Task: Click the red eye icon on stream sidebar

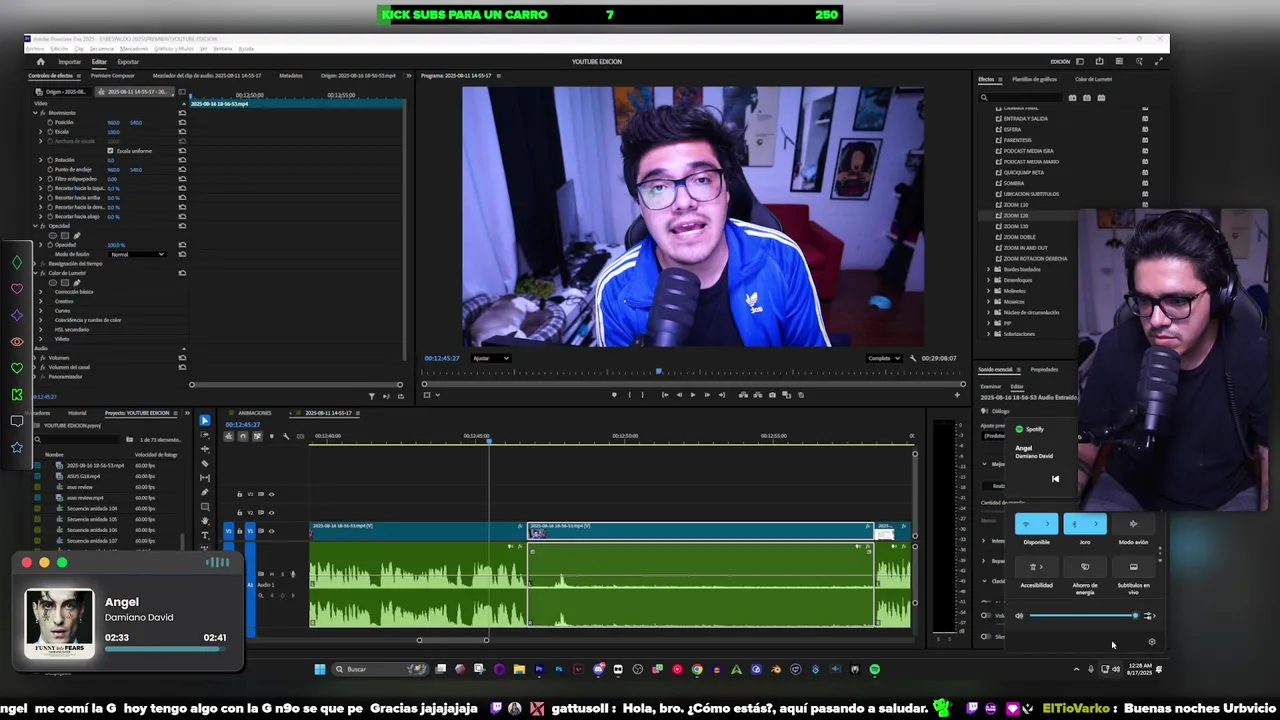Action: tap(17, 342)
